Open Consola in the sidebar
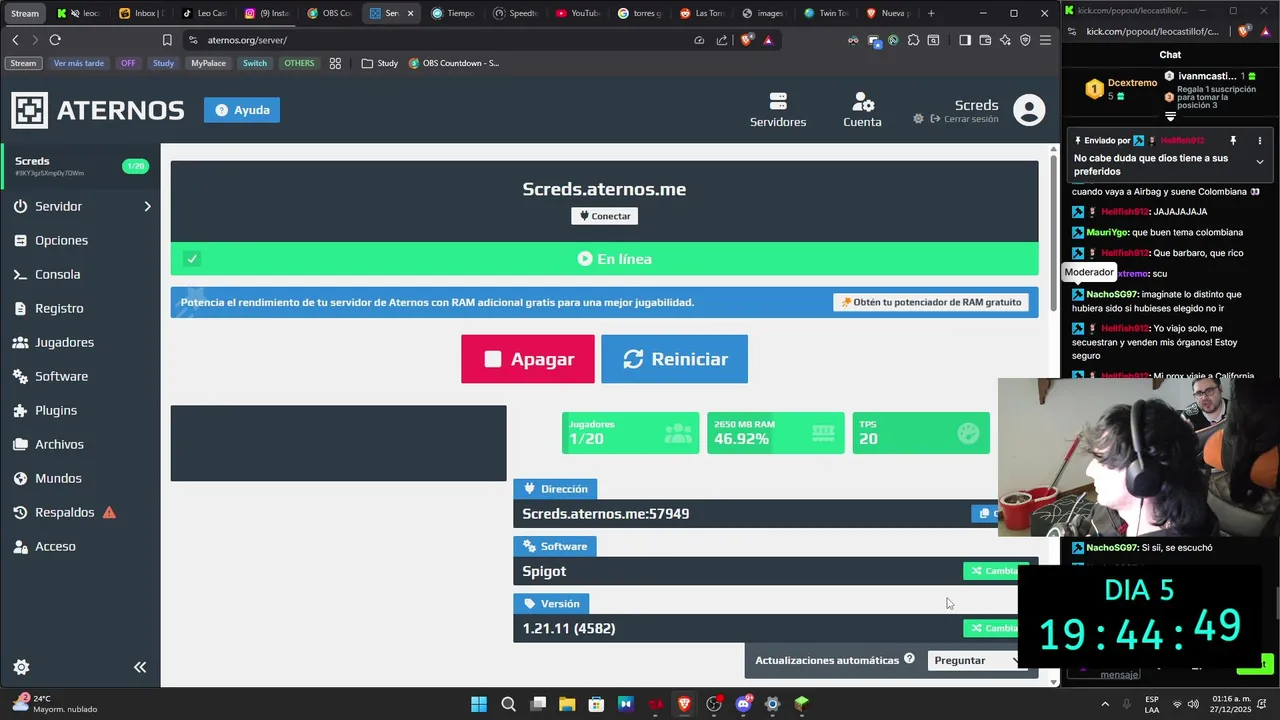Screen dimensions: 1280x720 [80, 274]
